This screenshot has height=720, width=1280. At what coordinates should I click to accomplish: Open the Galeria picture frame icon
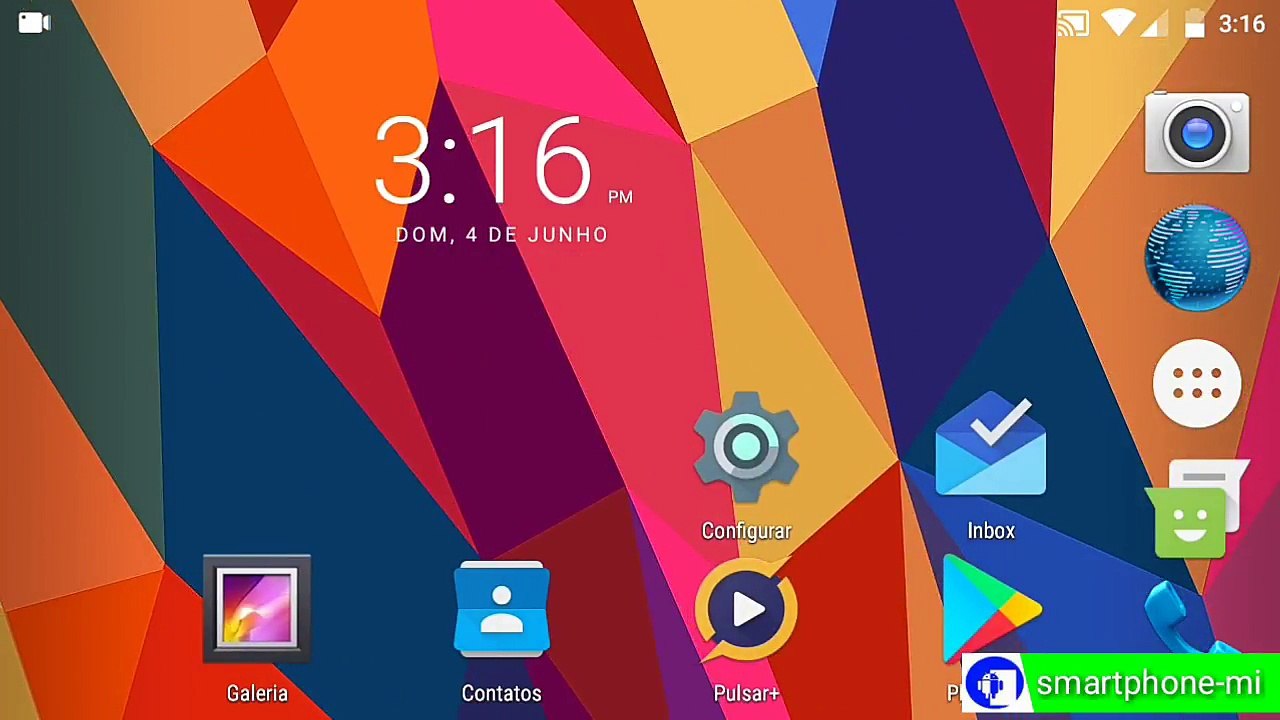click(257, 609)
